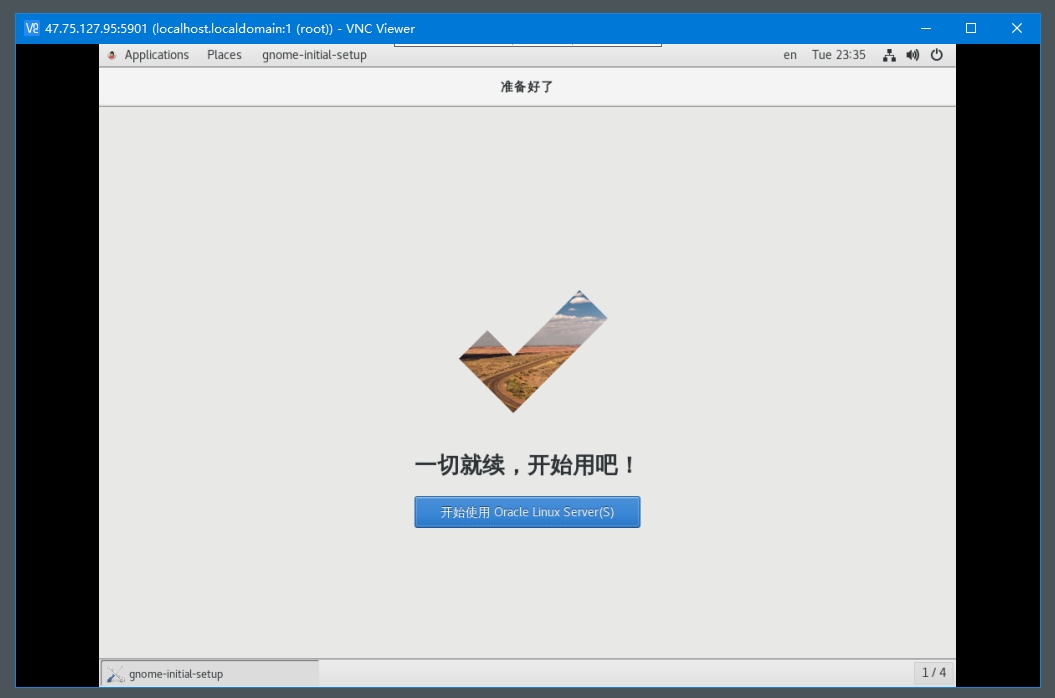Open the power menu icon
This screenshot has height=698, width=1055.
click(x=937, y=55)
